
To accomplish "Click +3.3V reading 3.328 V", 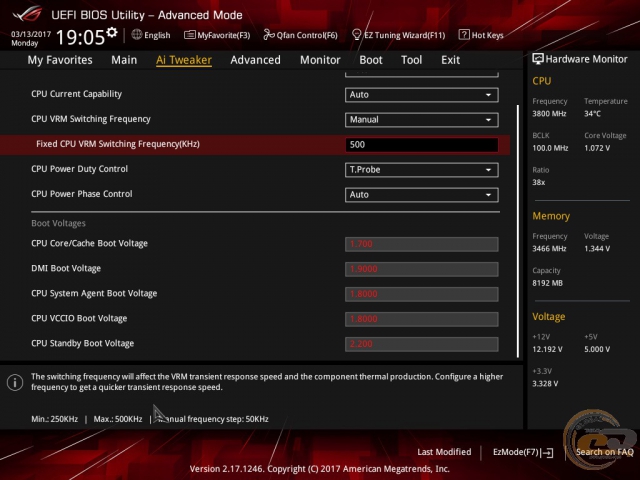I will pyautogui.click(x=545, y=384).
